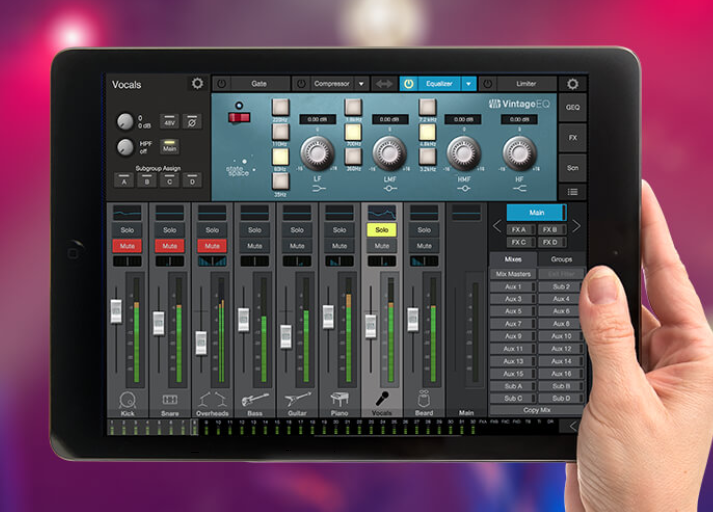Click the LF gain knob
This screenshot has height=512, width=713.
coord(317,153)
